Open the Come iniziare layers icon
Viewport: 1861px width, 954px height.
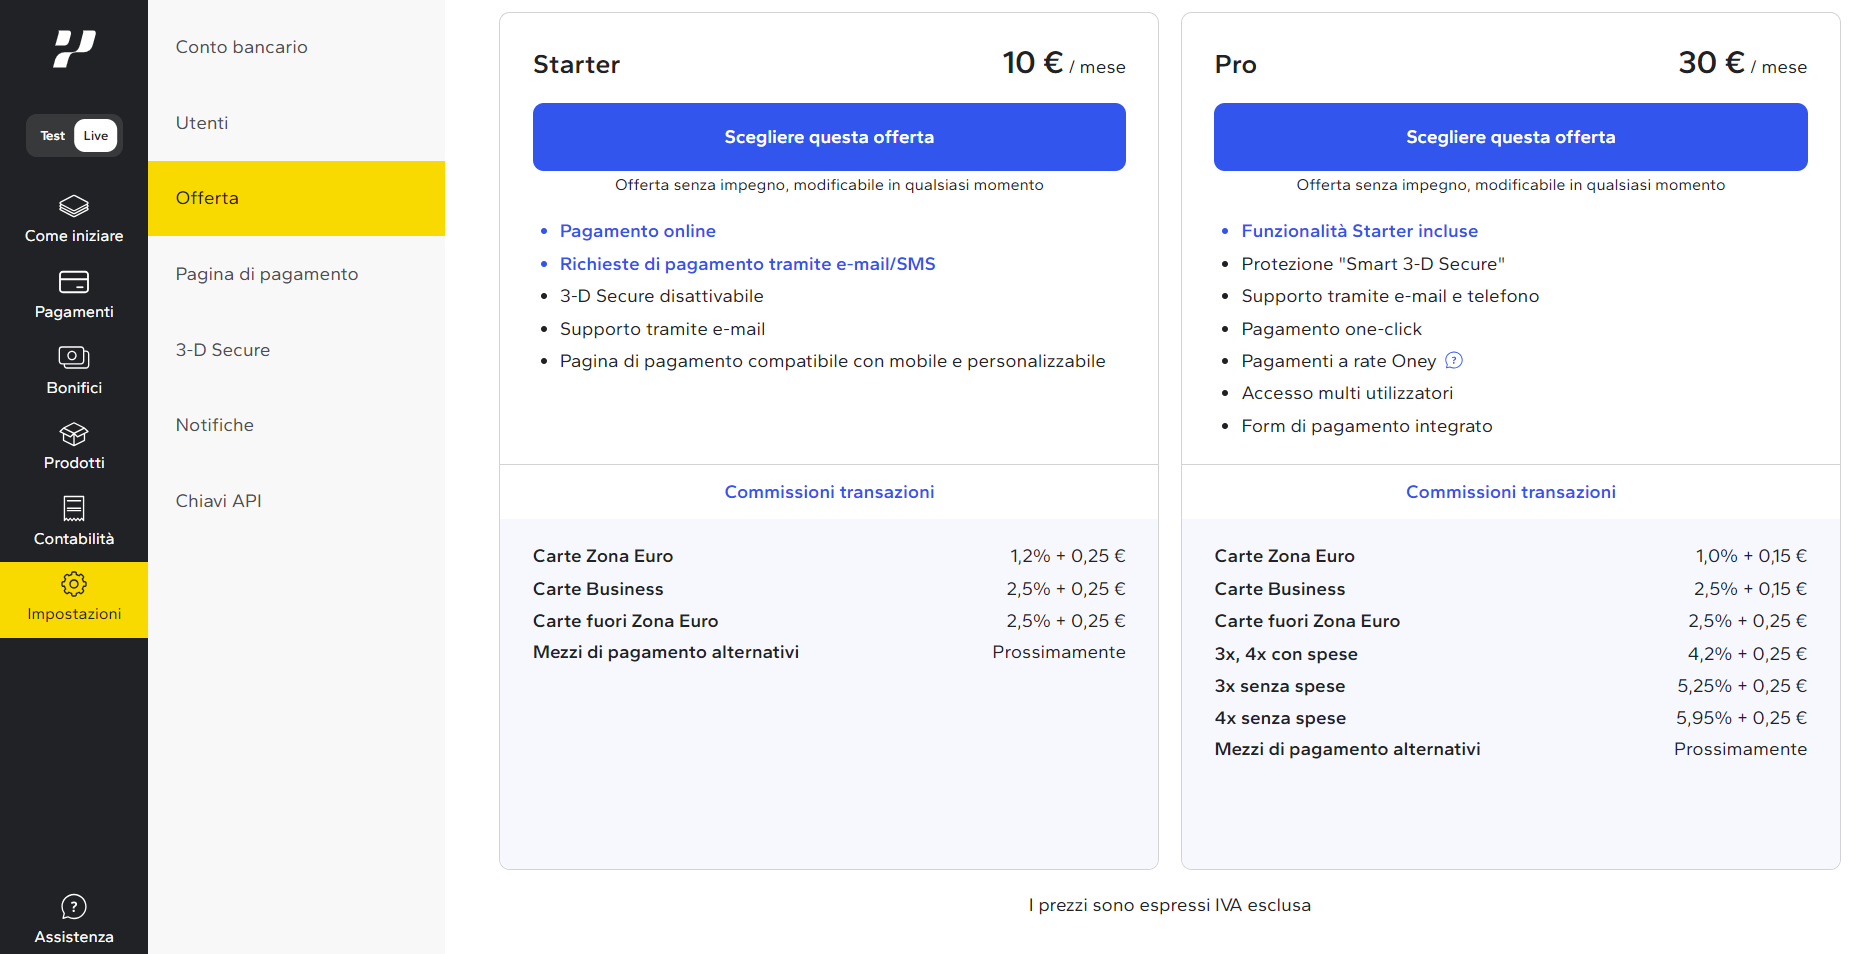[x=74, y=206]
